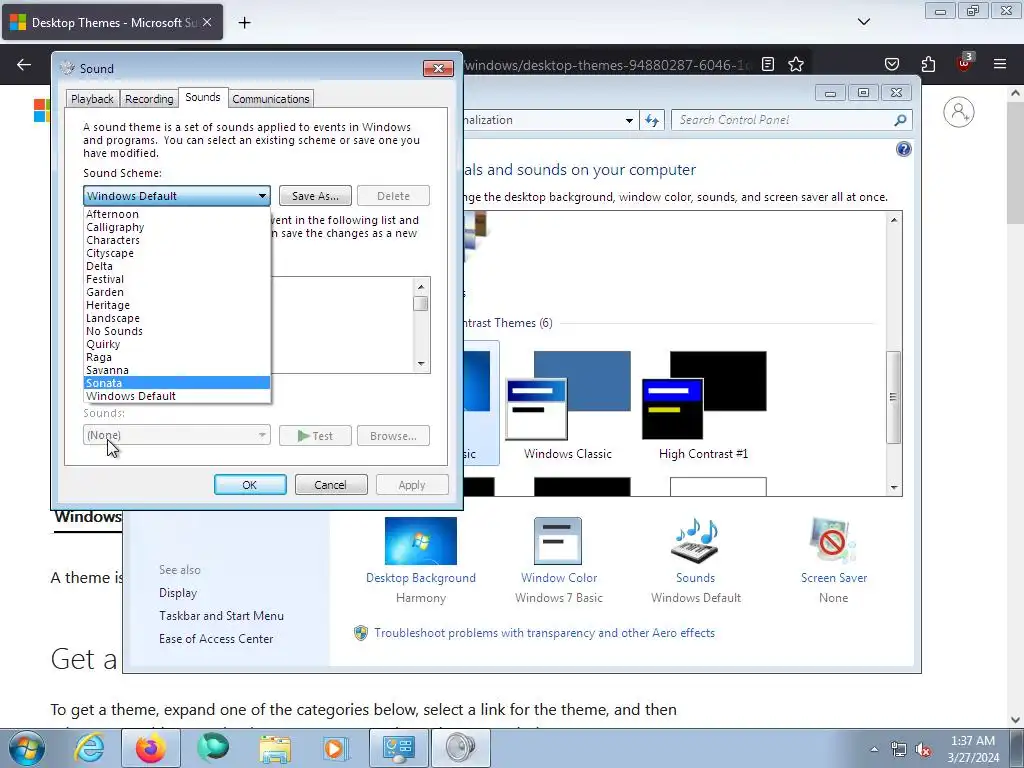Image resolution: width=1024 pixels, height=768 pixels.
Task: Pick the Garden sound scheme
Action: tap(177, 292)
